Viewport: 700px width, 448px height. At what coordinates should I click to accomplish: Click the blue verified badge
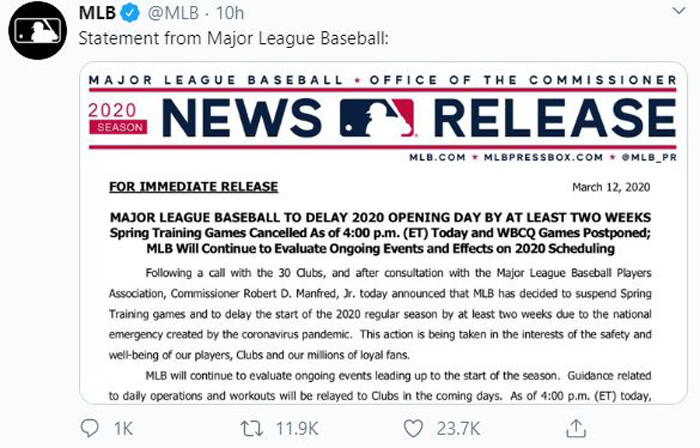pos(130,13)
